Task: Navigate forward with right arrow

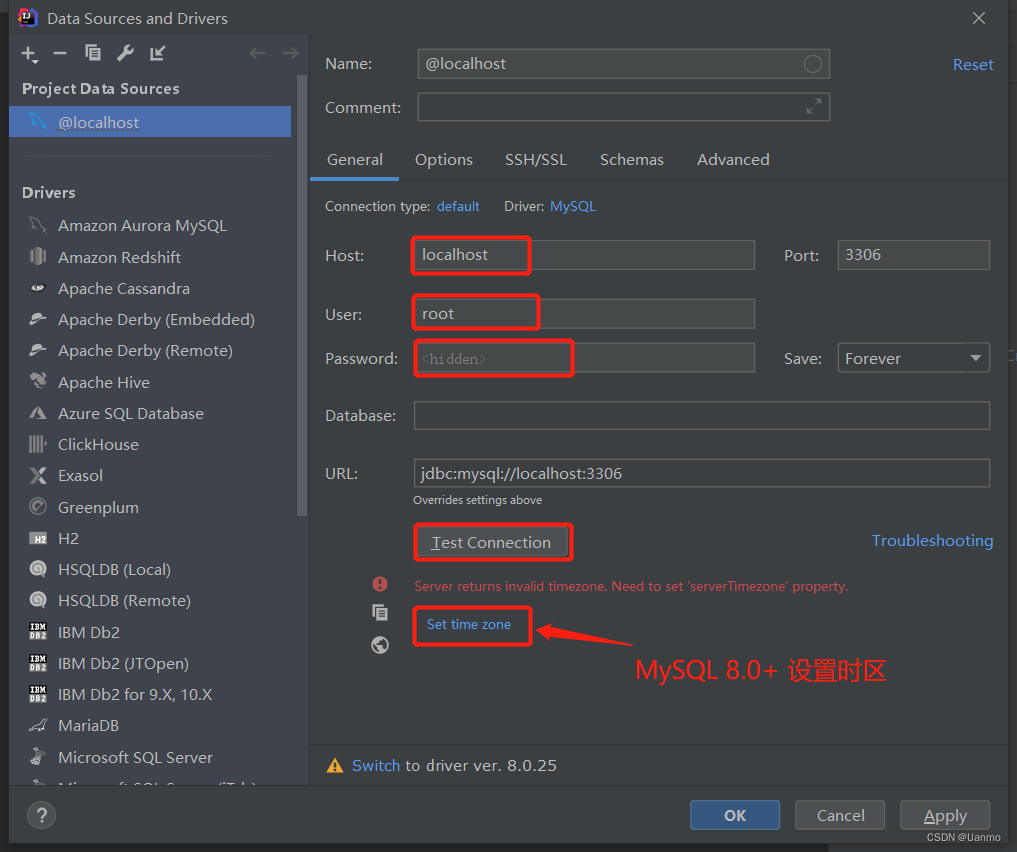Action: [290, 53]
